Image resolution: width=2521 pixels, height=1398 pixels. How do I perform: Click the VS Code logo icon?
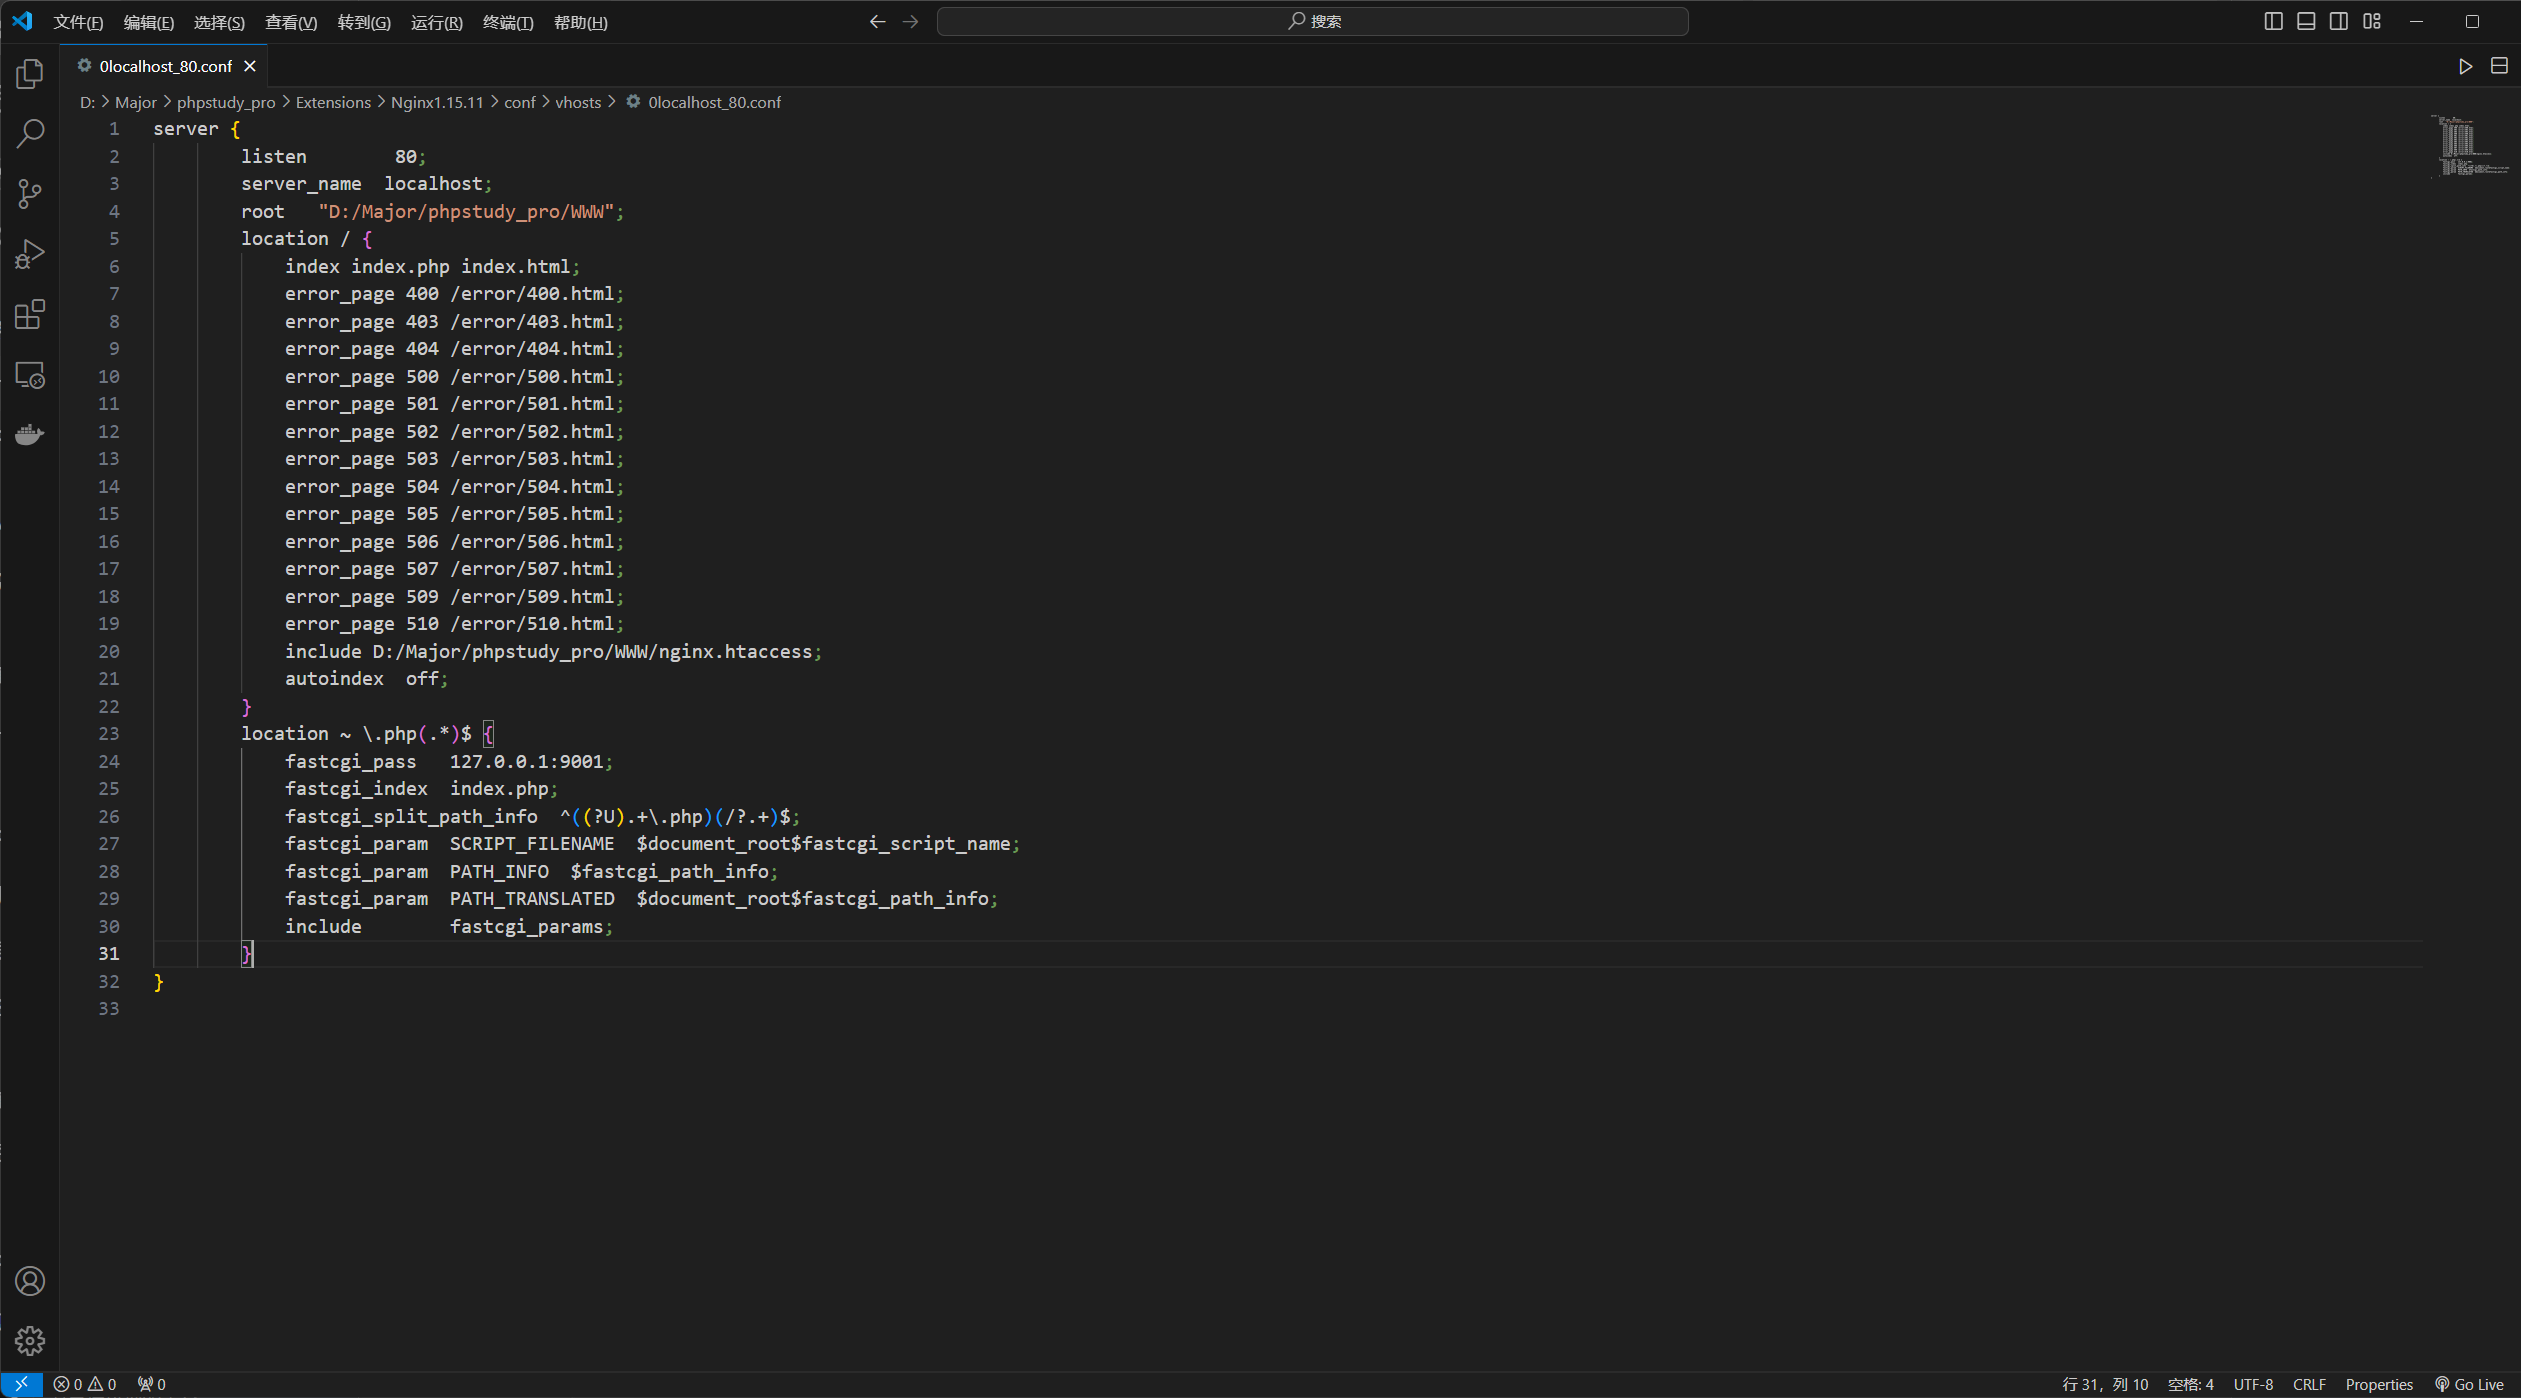[x=22, y=21]
